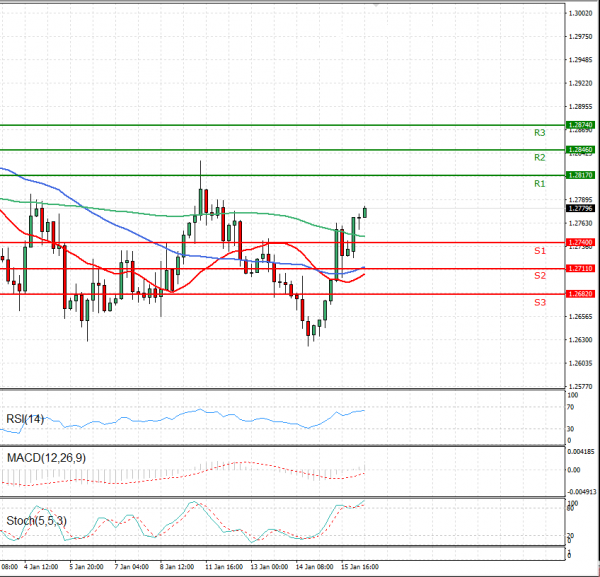This screenshot has height=577, width=600.
Task: Click the RSI(14) indicator label
Action: (x=25, y=419)
